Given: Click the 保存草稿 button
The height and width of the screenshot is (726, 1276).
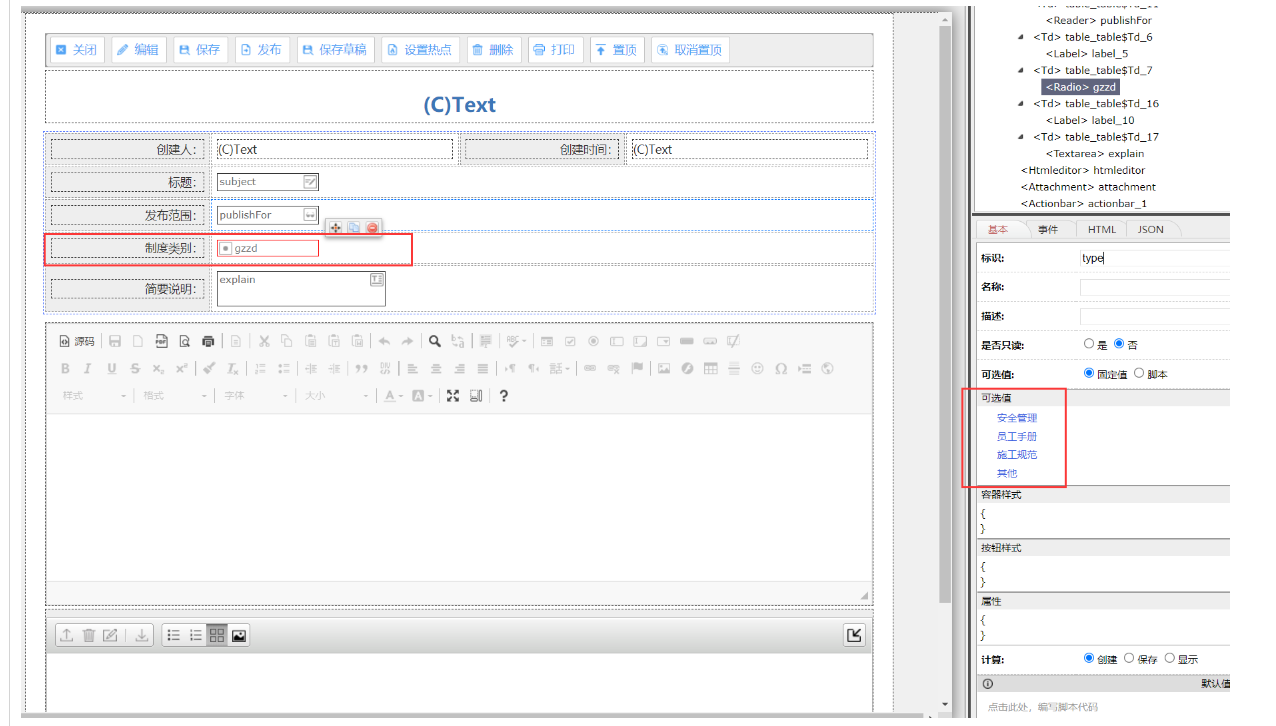Looking at the screenshot, I should click(335, 50).
